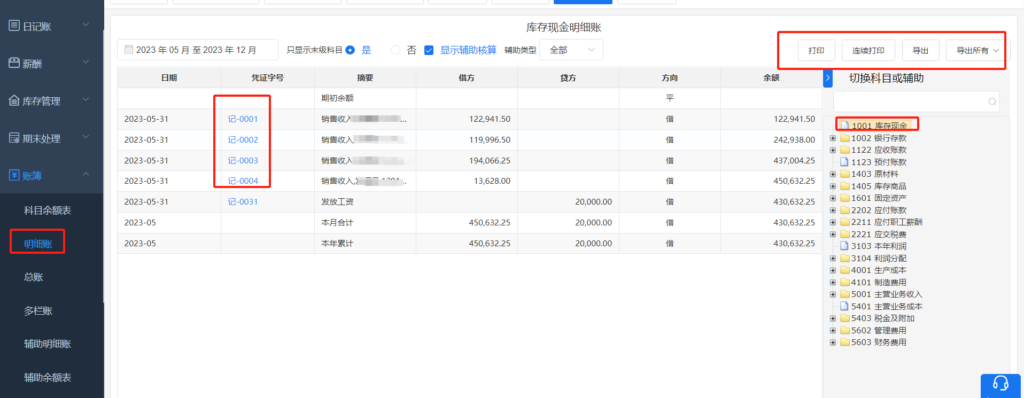Click 2211 应付职工薪酬 folder icon
Screen dimensions: 1024x398
coord(844,222)
